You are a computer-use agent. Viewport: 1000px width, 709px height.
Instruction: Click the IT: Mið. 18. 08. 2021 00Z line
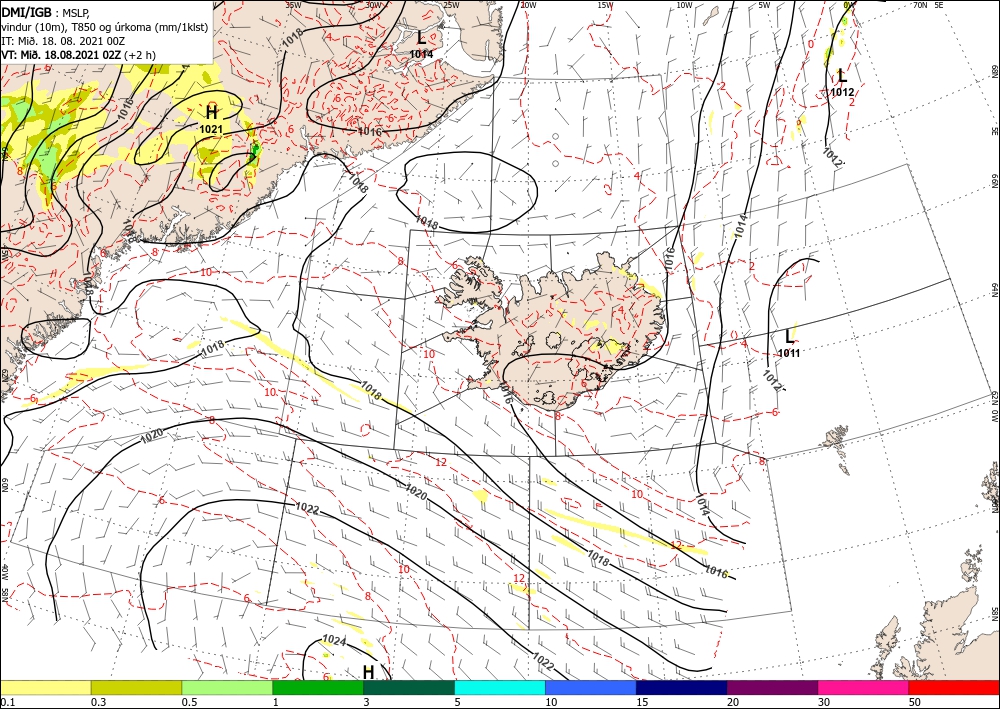tap(63, 41)
